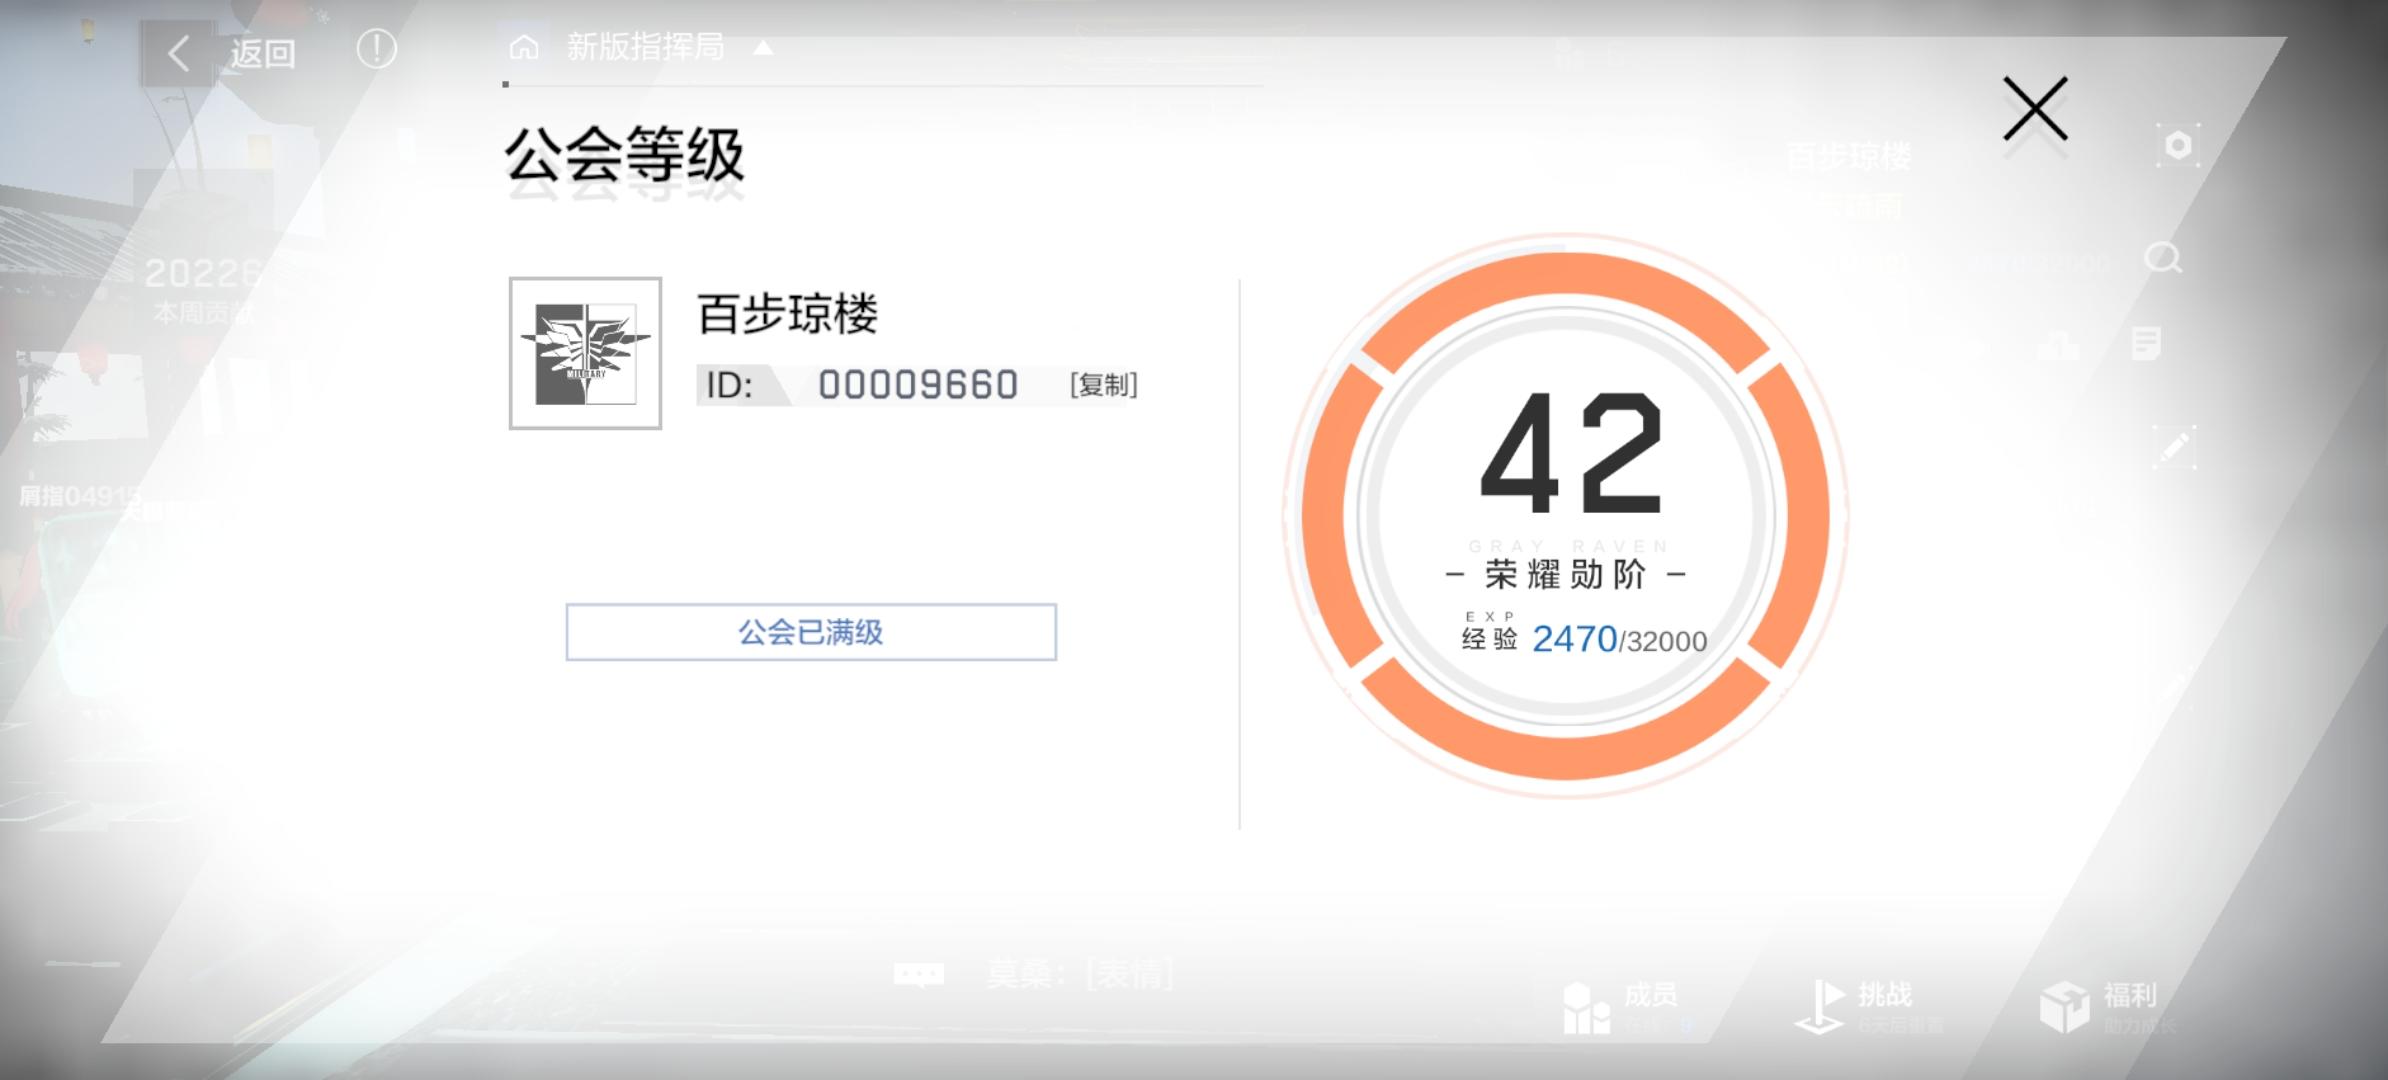Tap the magnifier search icon at right
This screenshot has height=1080, width=2388.
tap(2163, 258)
